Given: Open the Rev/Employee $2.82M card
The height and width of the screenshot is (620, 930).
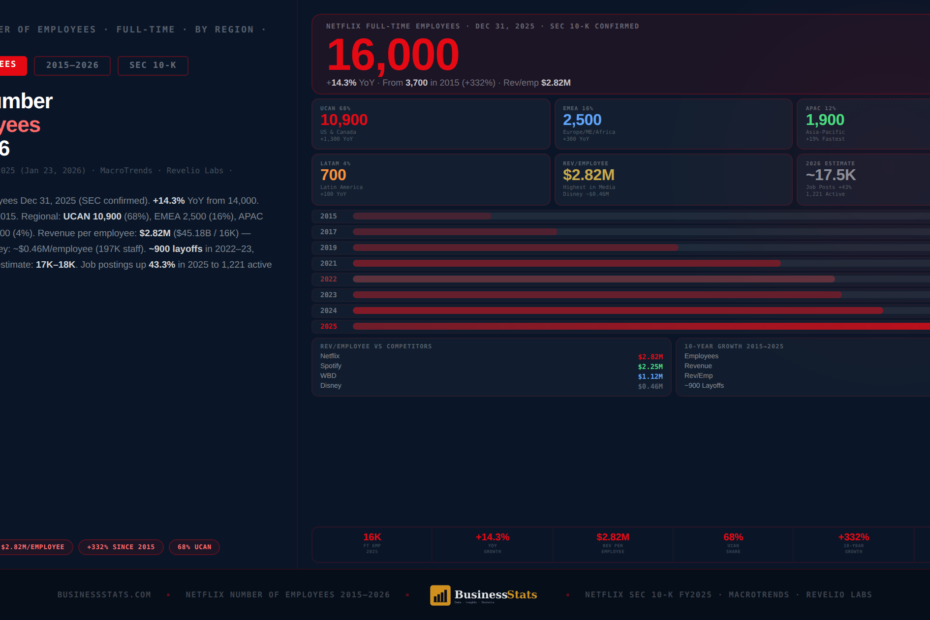Looking at the screenshot, I should tap(674, 180).
